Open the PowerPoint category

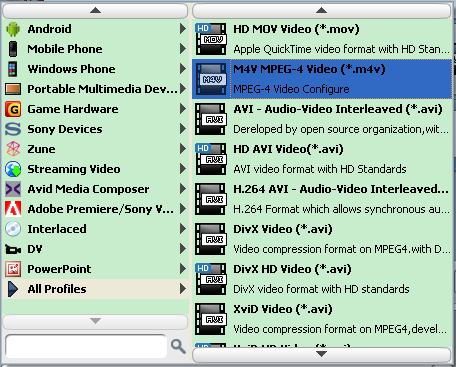click(x=95, y=269)
